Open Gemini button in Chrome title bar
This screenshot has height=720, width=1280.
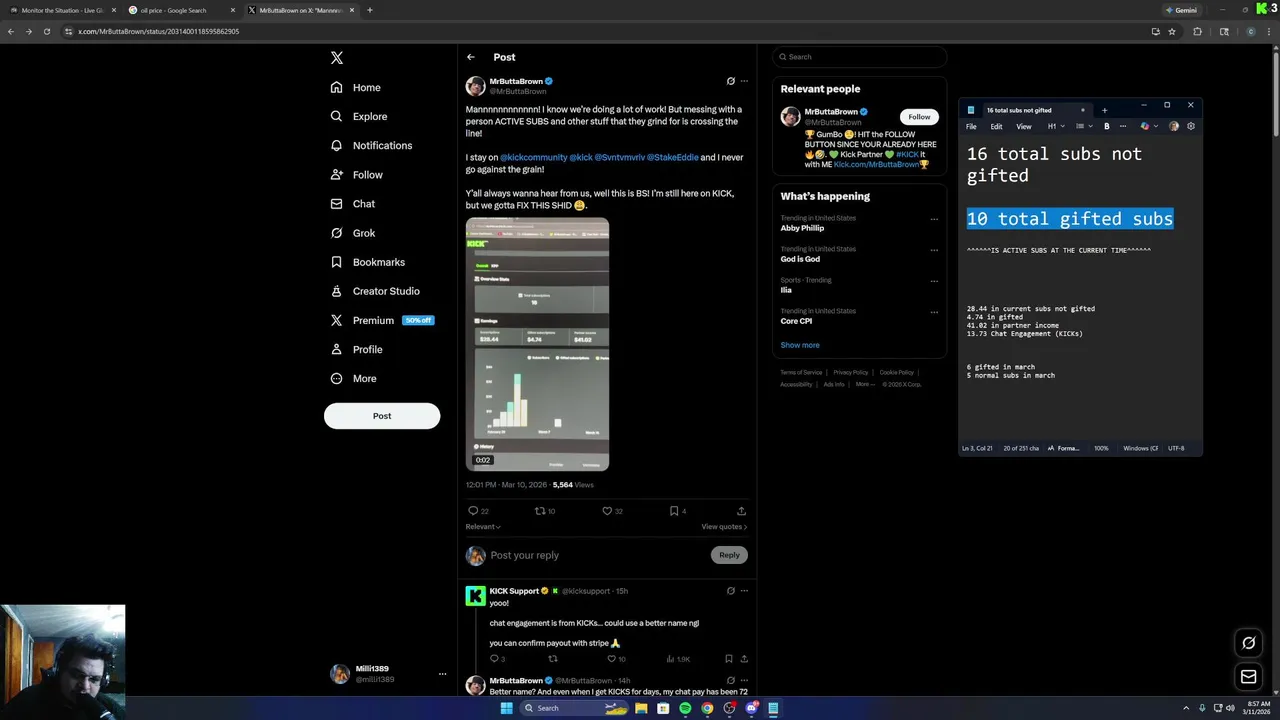1181,10
